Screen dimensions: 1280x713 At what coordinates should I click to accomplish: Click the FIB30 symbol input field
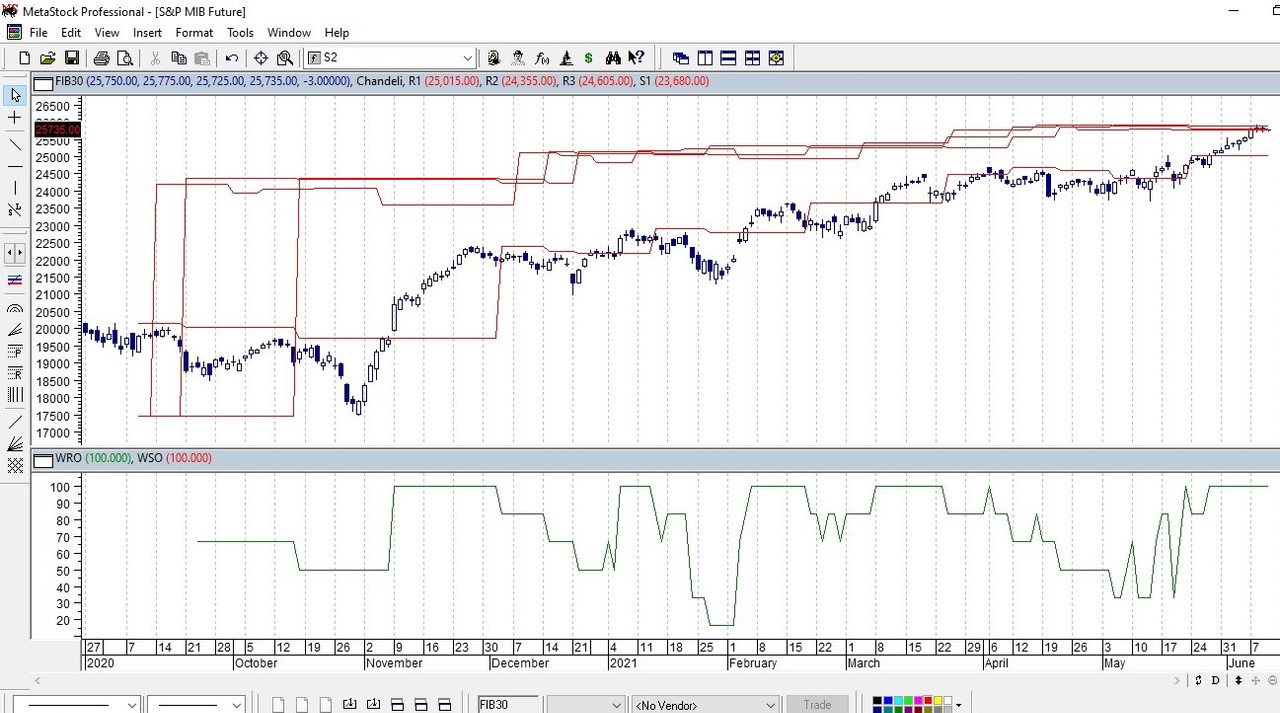pyautogui.click(x=508, y=705)
